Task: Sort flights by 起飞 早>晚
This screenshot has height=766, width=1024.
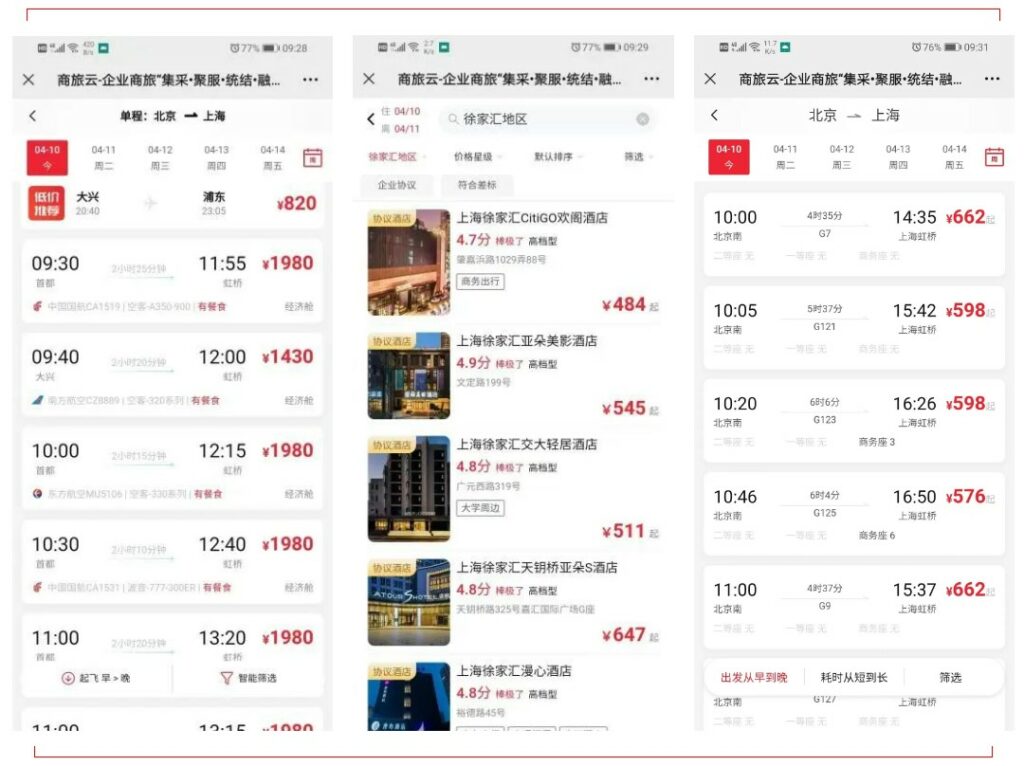Action: tap(96, 678)
